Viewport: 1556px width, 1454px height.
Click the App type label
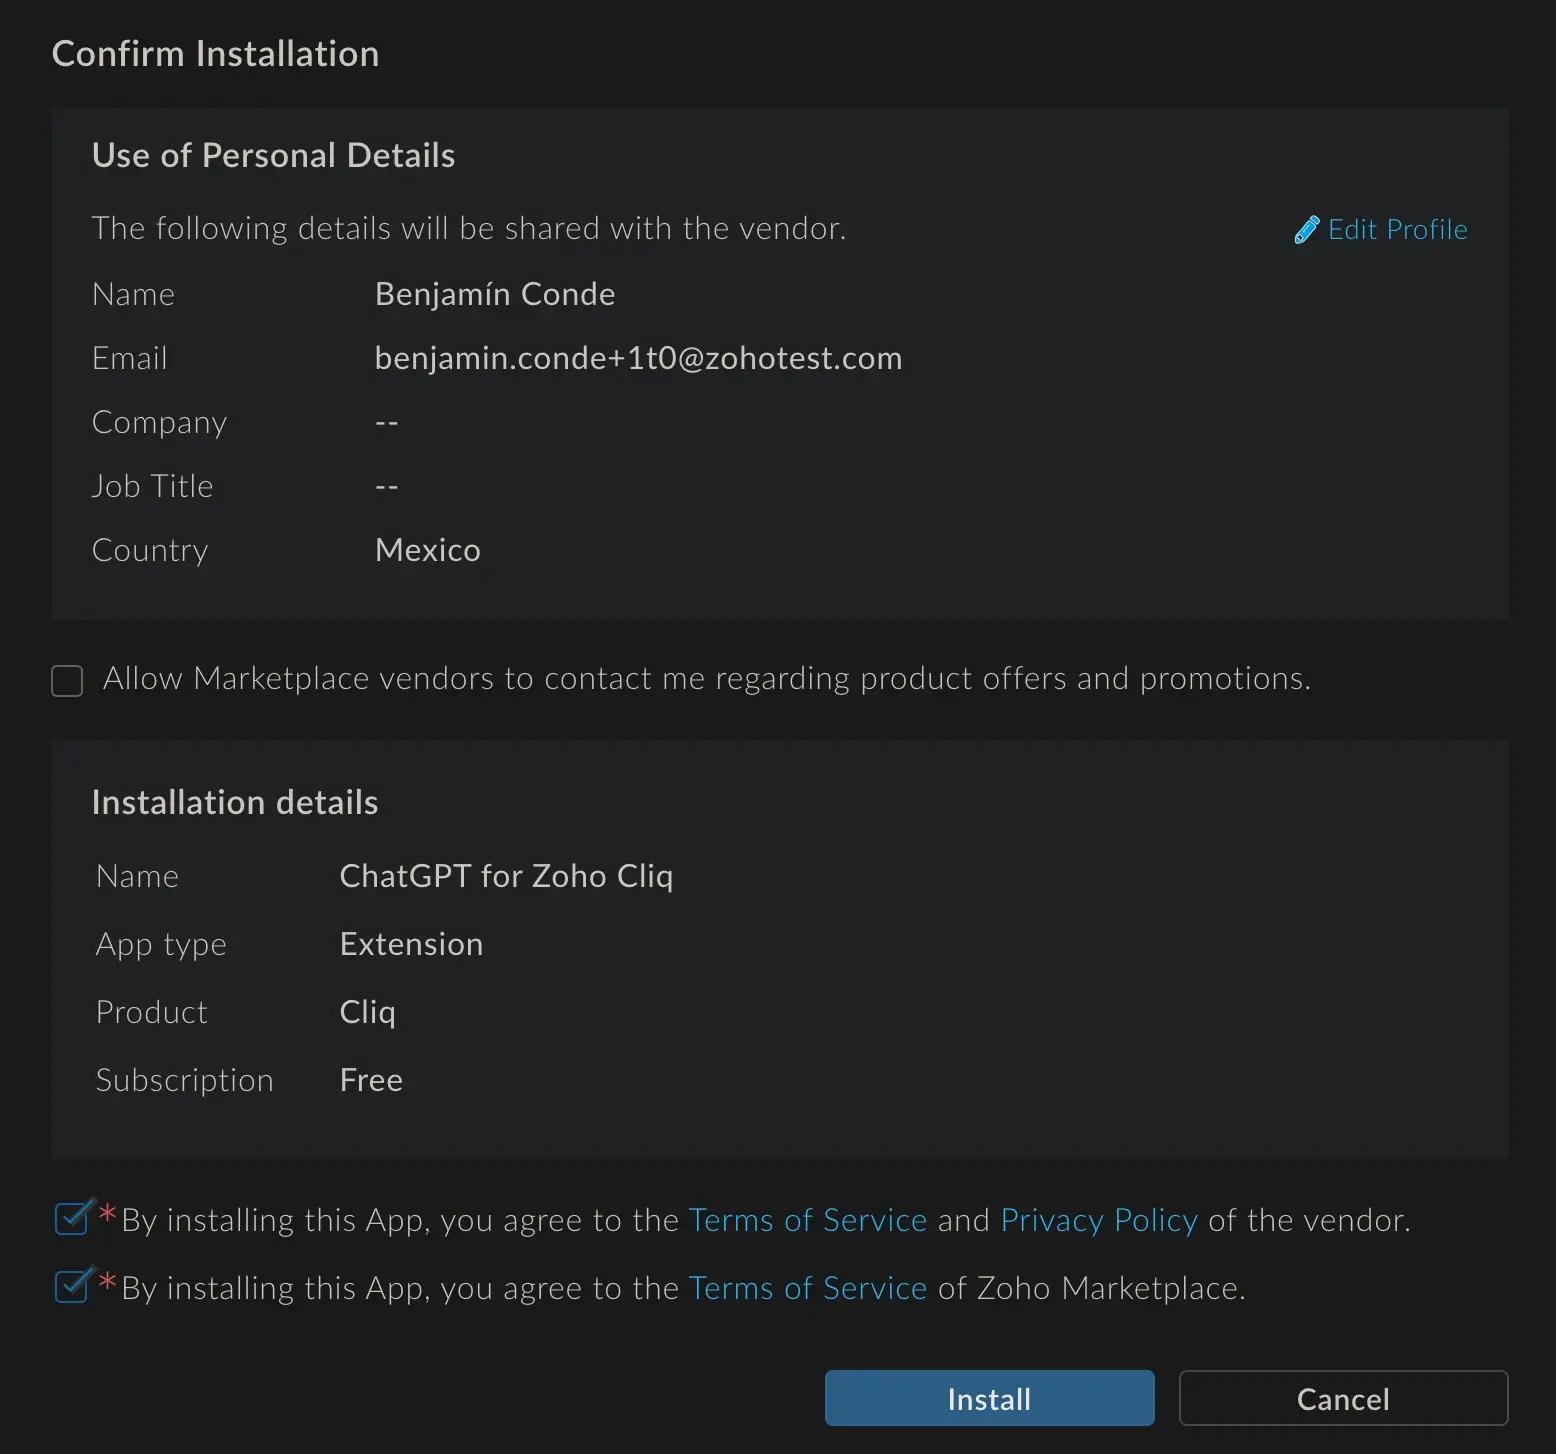pyautogui.click(x=162, y=945)
